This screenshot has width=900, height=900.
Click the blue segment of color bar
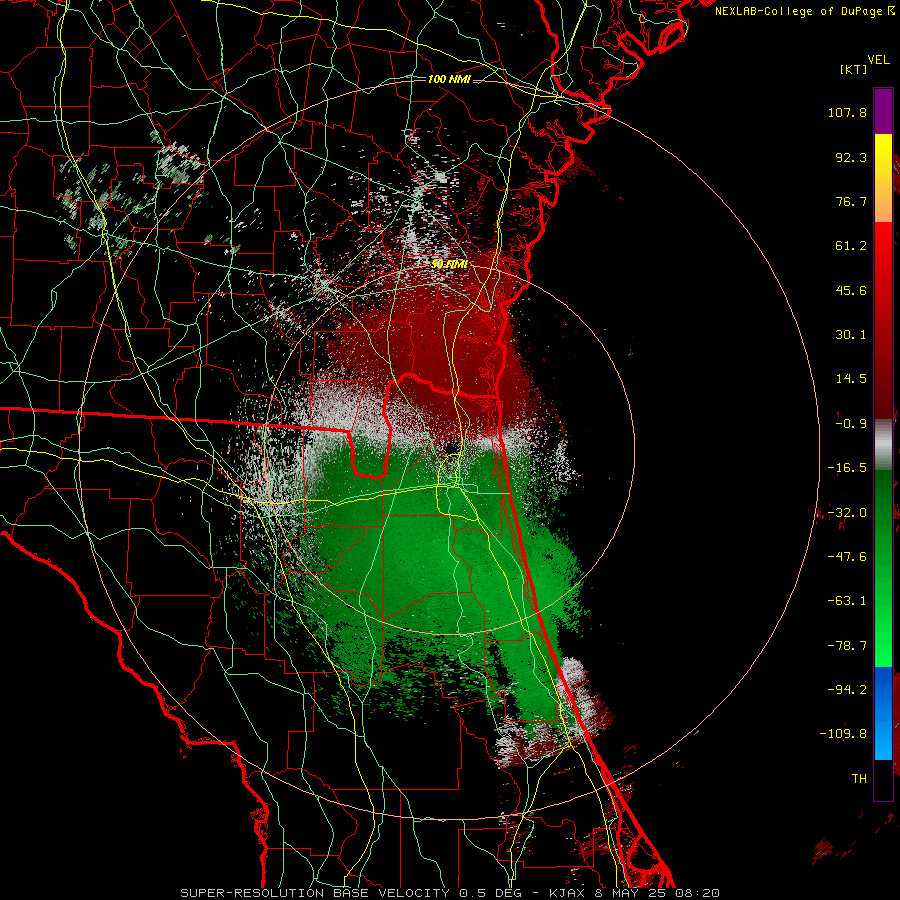tap(883, 713)
